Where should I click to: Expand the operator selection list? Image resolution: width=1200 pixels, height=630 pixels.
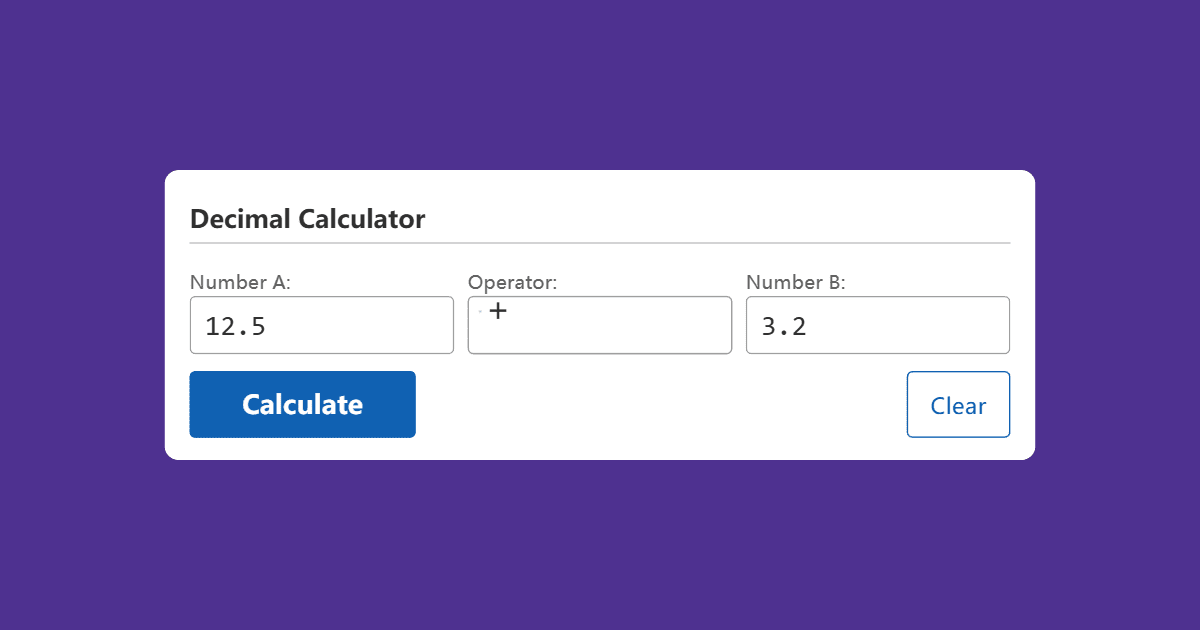pos(599,325)
